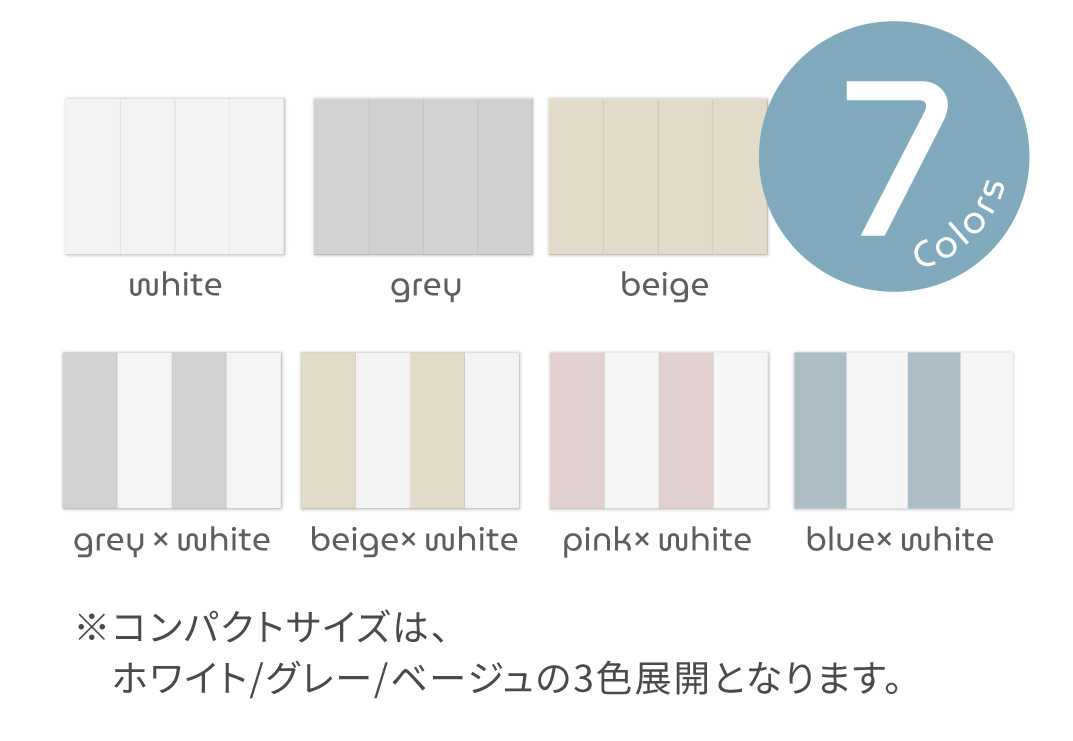Select the blue × white striped swatch

click(x=903, y=430)
